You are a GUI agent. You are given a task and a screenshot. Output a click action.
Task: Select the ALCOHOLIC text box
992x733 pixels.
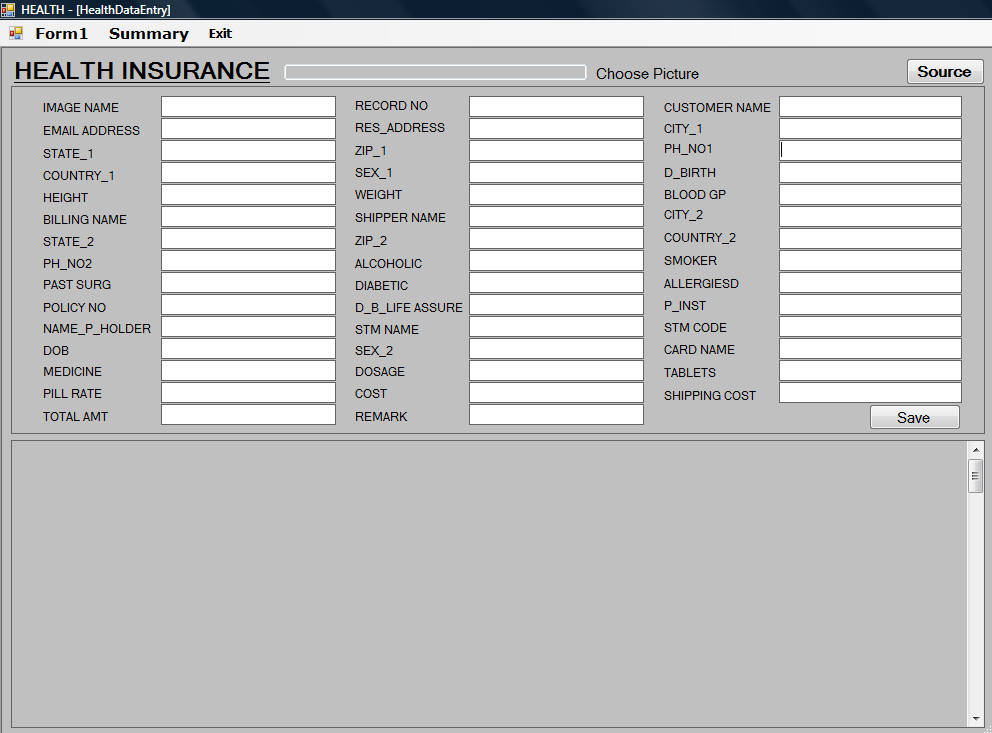[556, 261]
